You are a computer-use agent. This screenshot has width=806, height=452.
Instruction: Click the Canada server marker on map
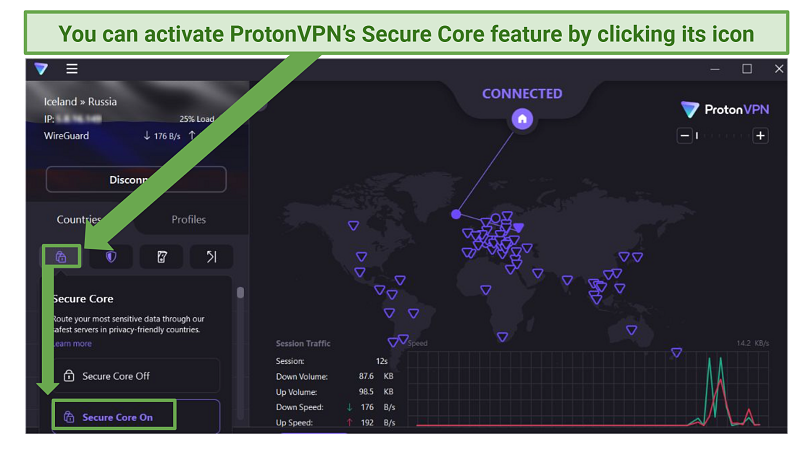click(x=353, y=226)
